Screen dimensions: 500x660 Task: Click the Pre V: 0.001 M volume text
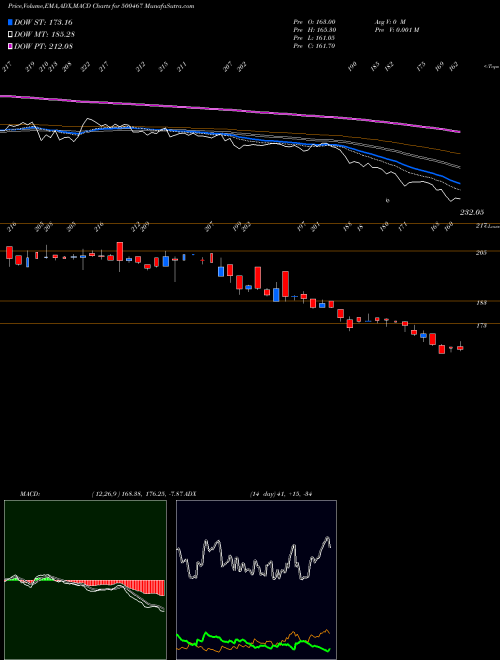pos(397,30)
